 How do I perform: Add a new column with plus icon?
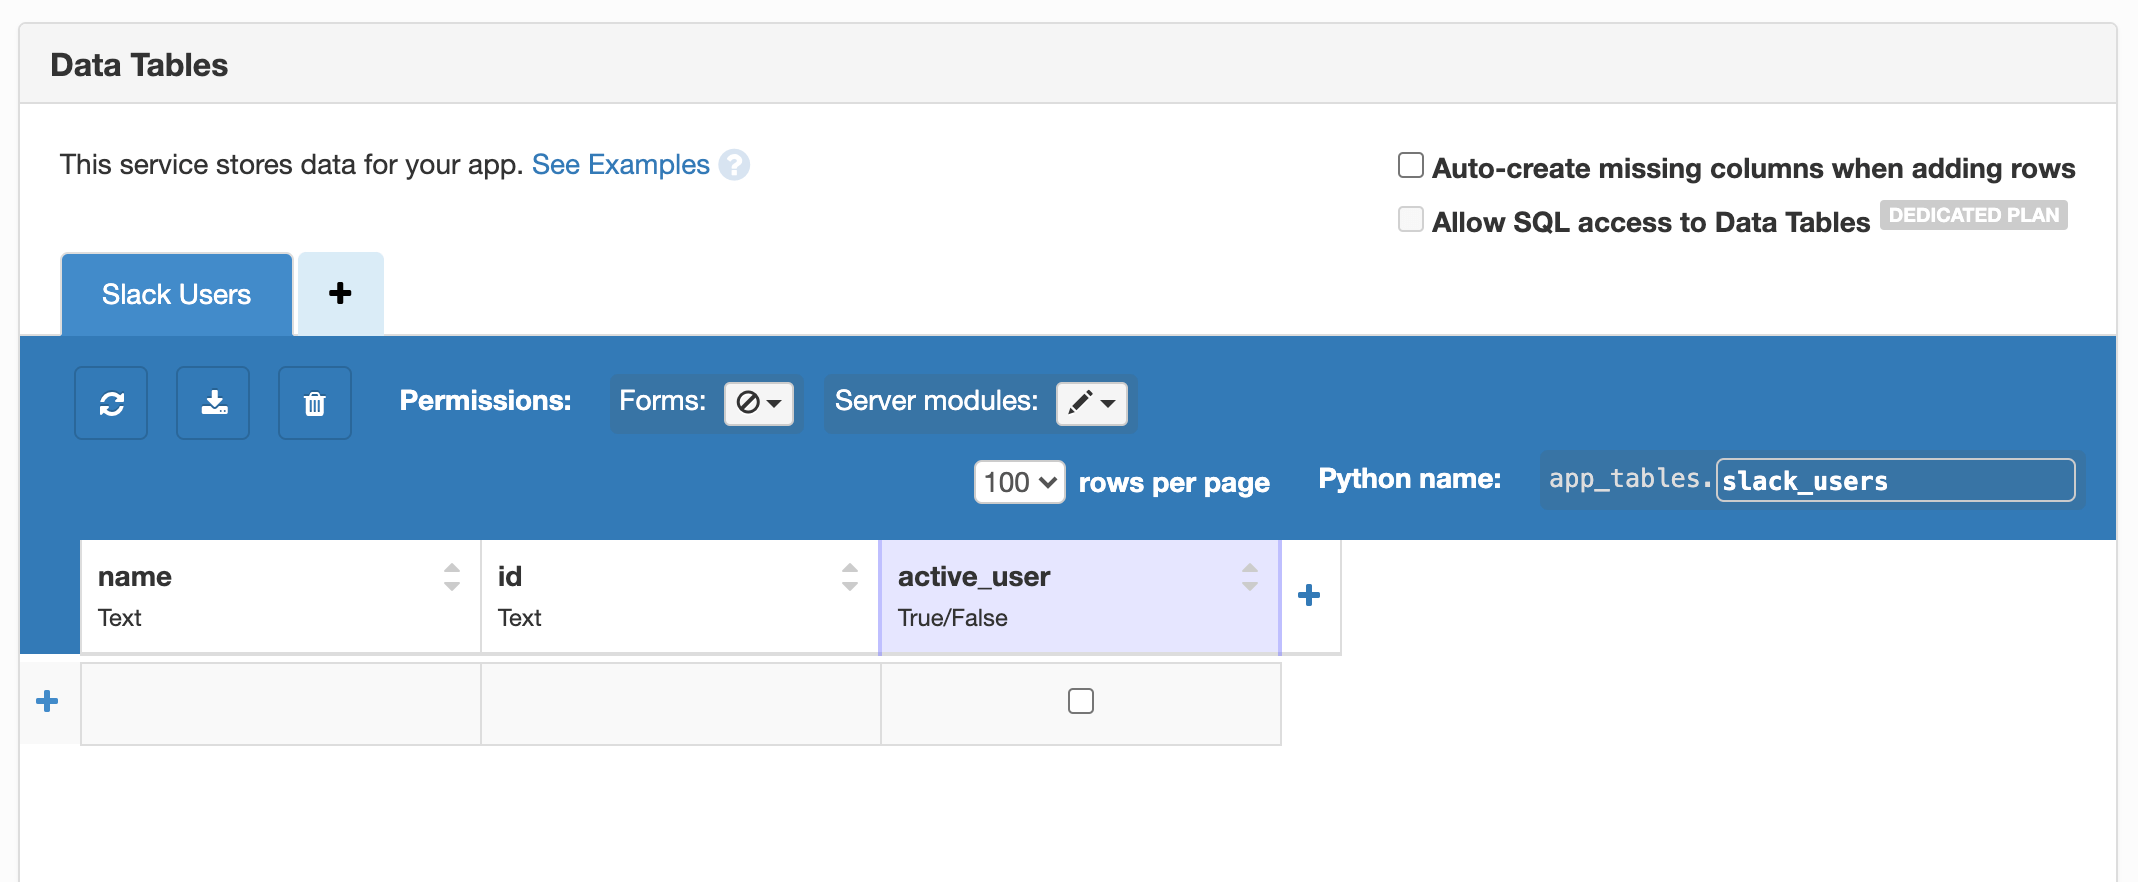[x=1309, y=596]
